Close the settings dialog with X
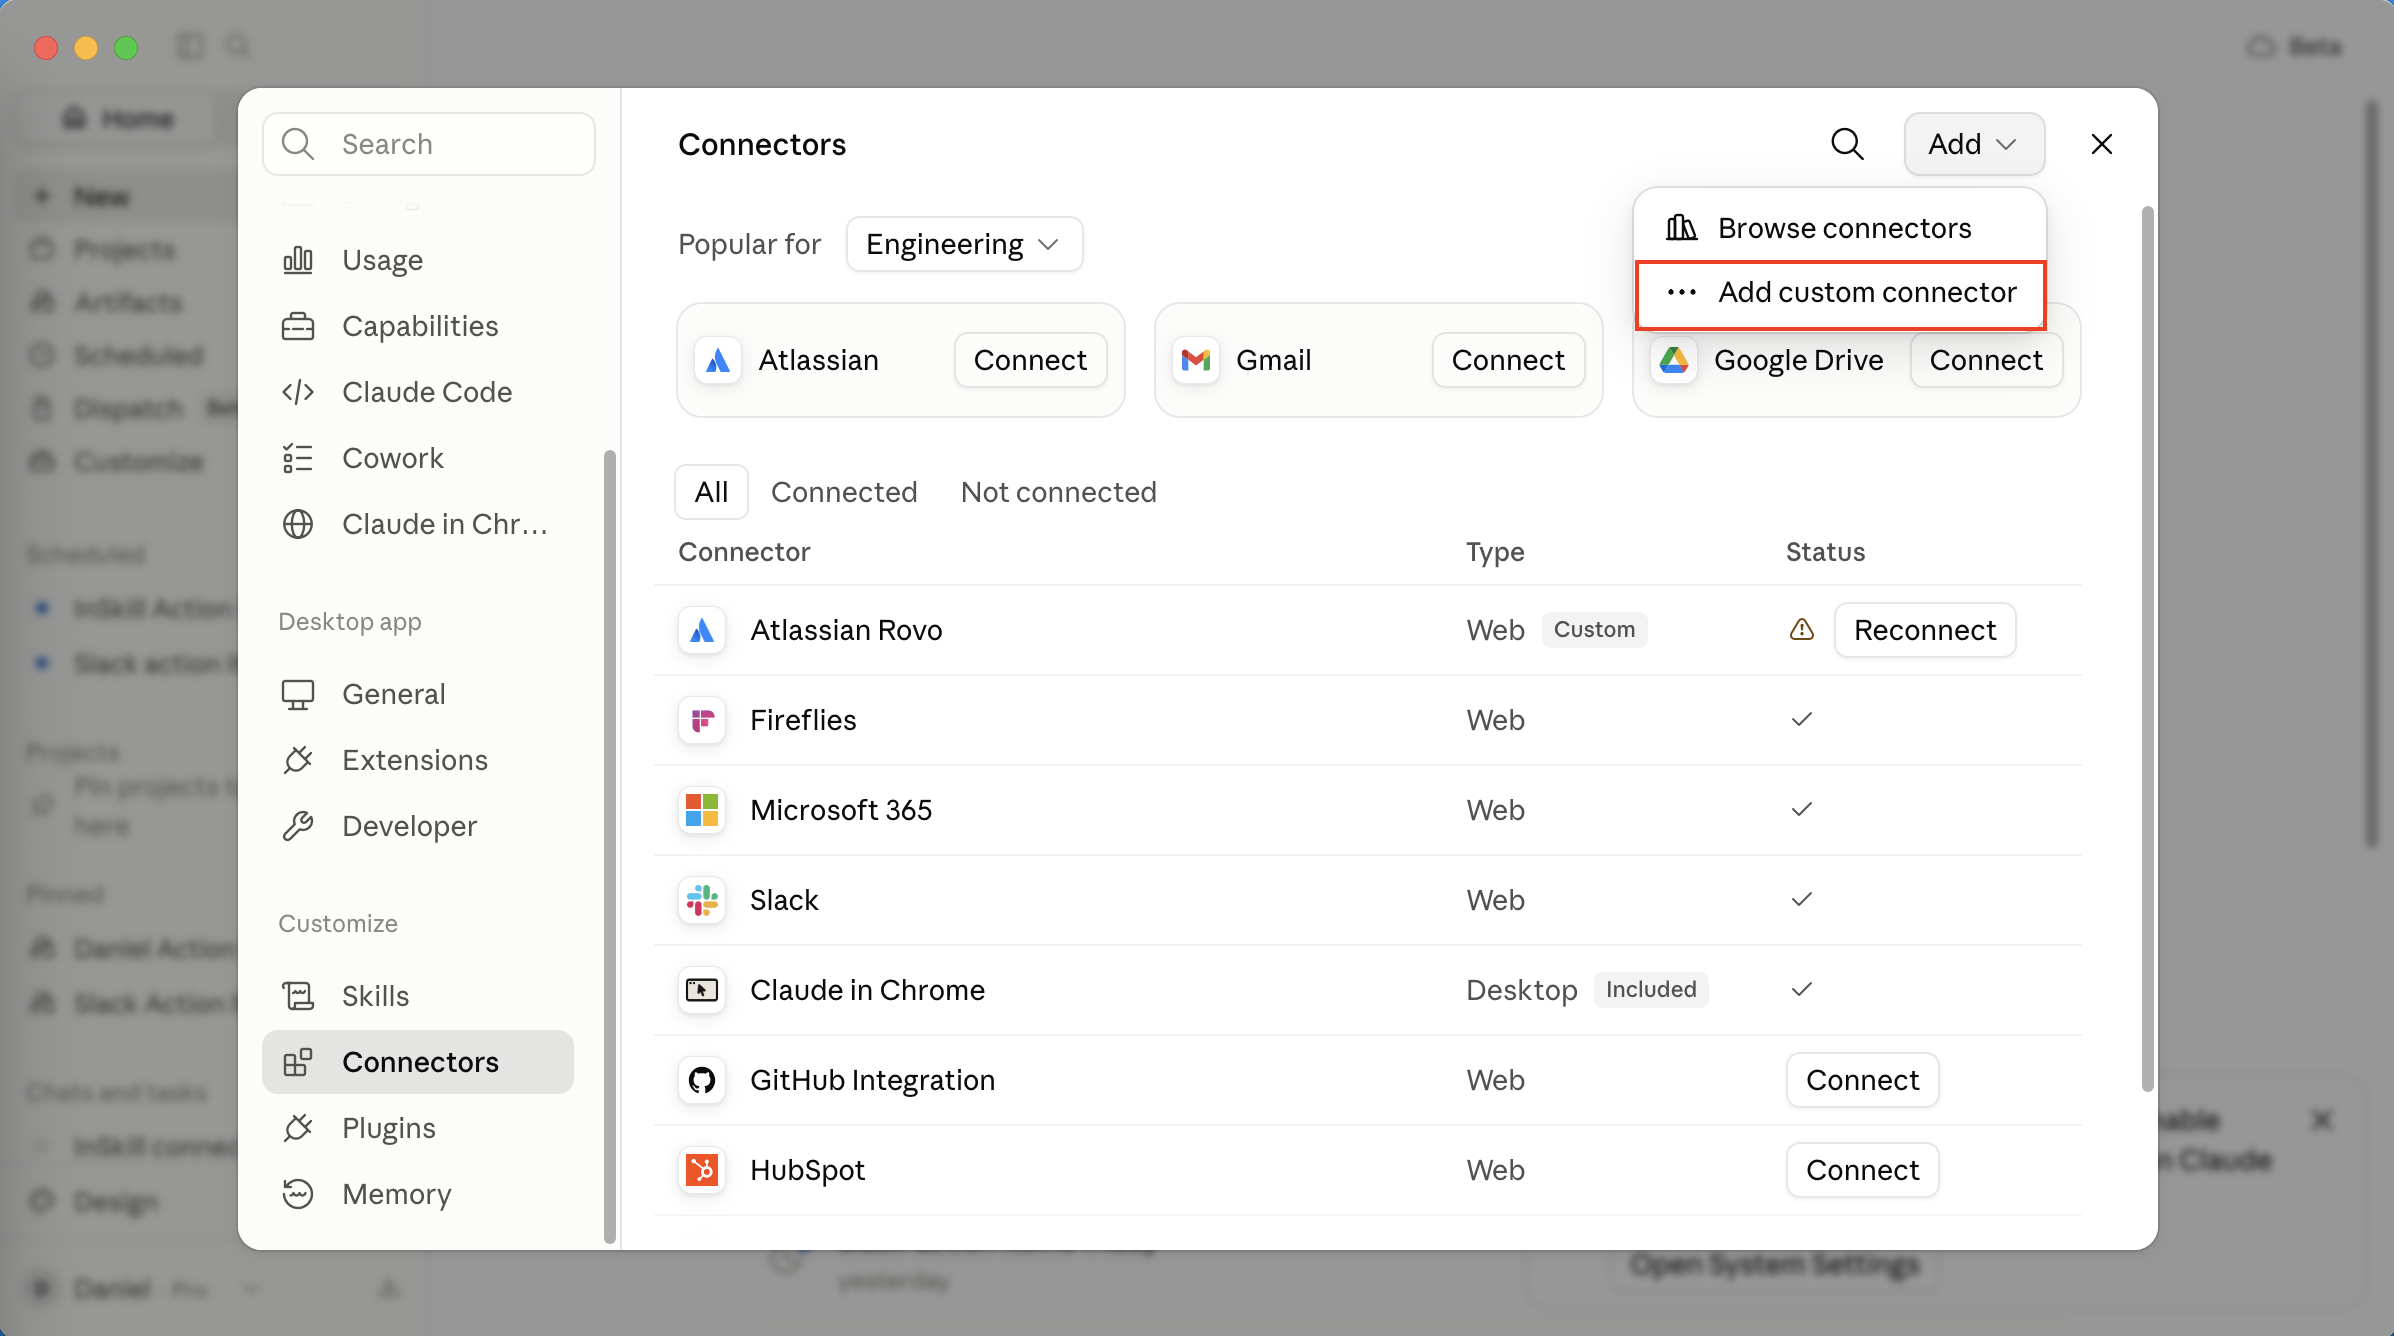This screenshot has width=2394, height=1336. pos(2101,144)
